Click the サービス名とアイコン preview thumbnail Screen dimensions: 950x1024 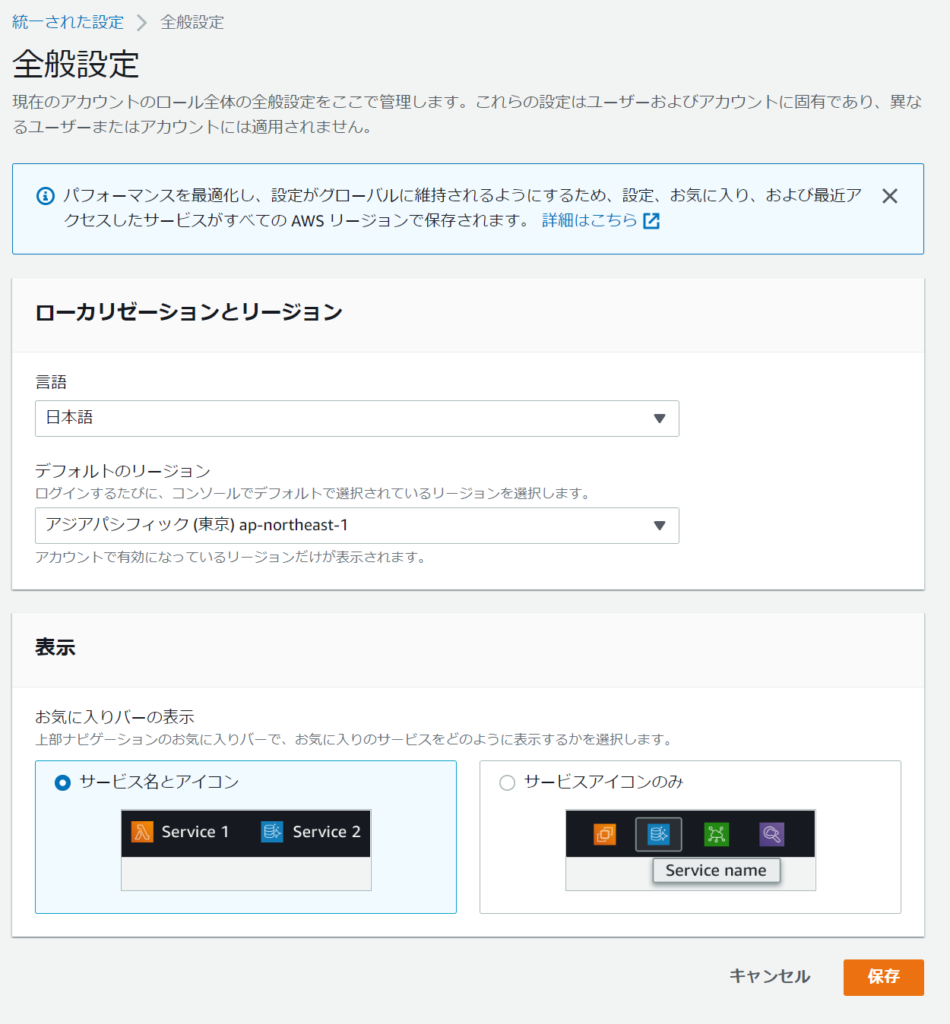246,850
